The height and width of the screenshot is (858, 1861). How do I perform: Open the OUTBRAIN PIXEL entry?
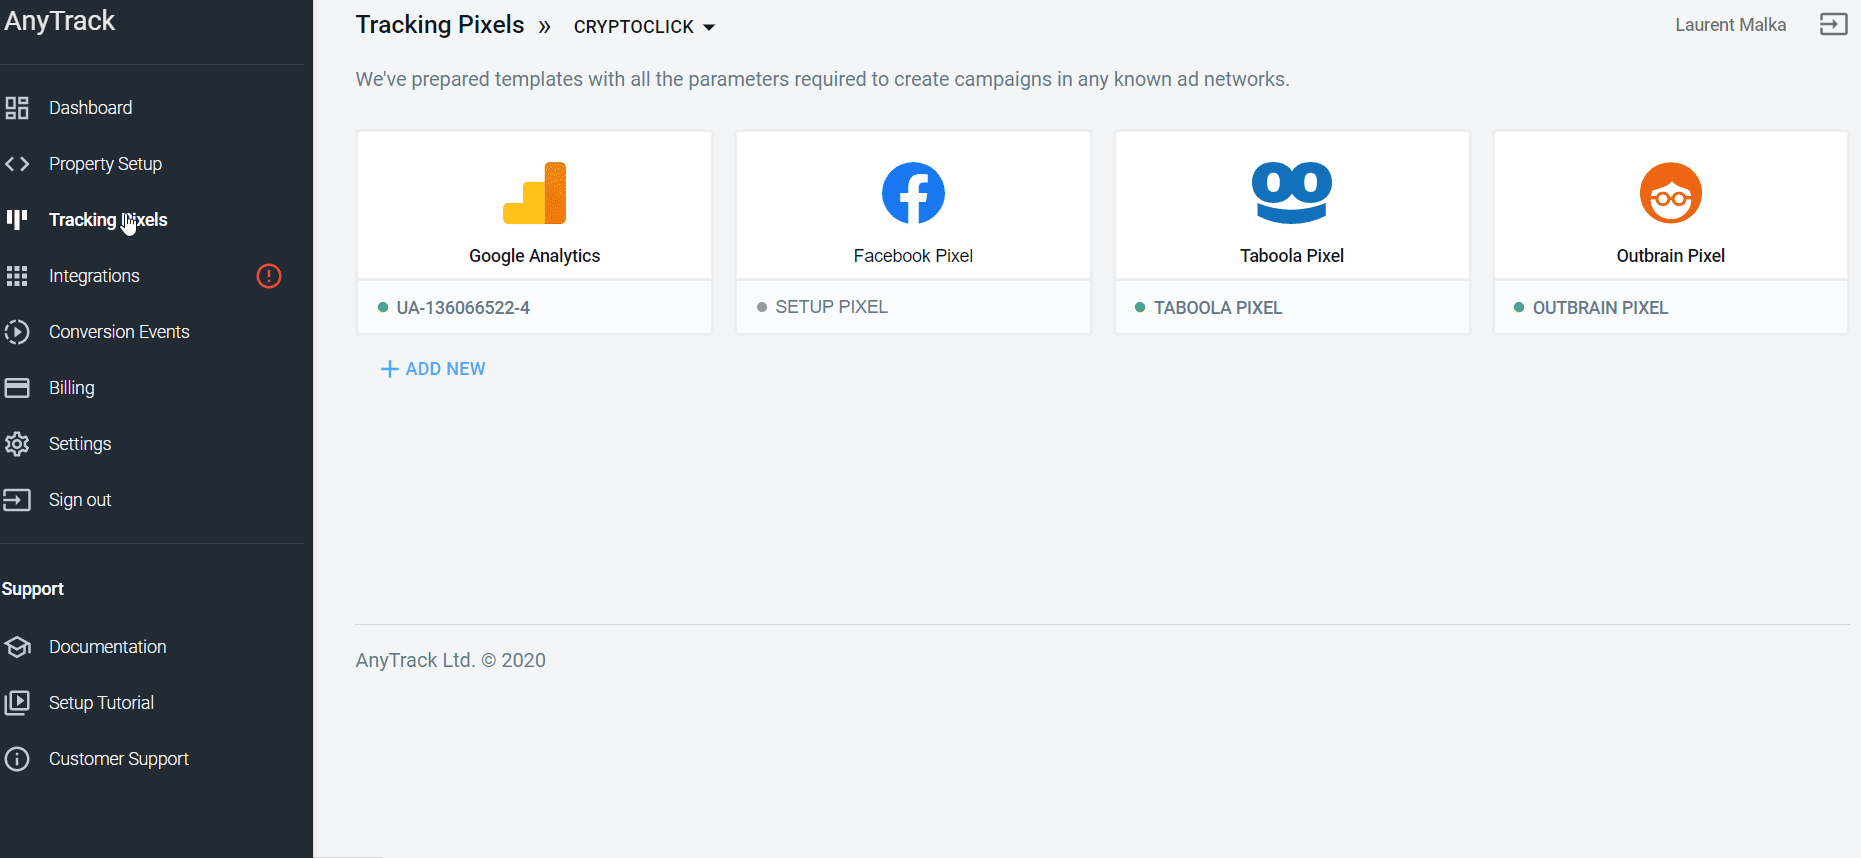click(x=1600, y=308)
